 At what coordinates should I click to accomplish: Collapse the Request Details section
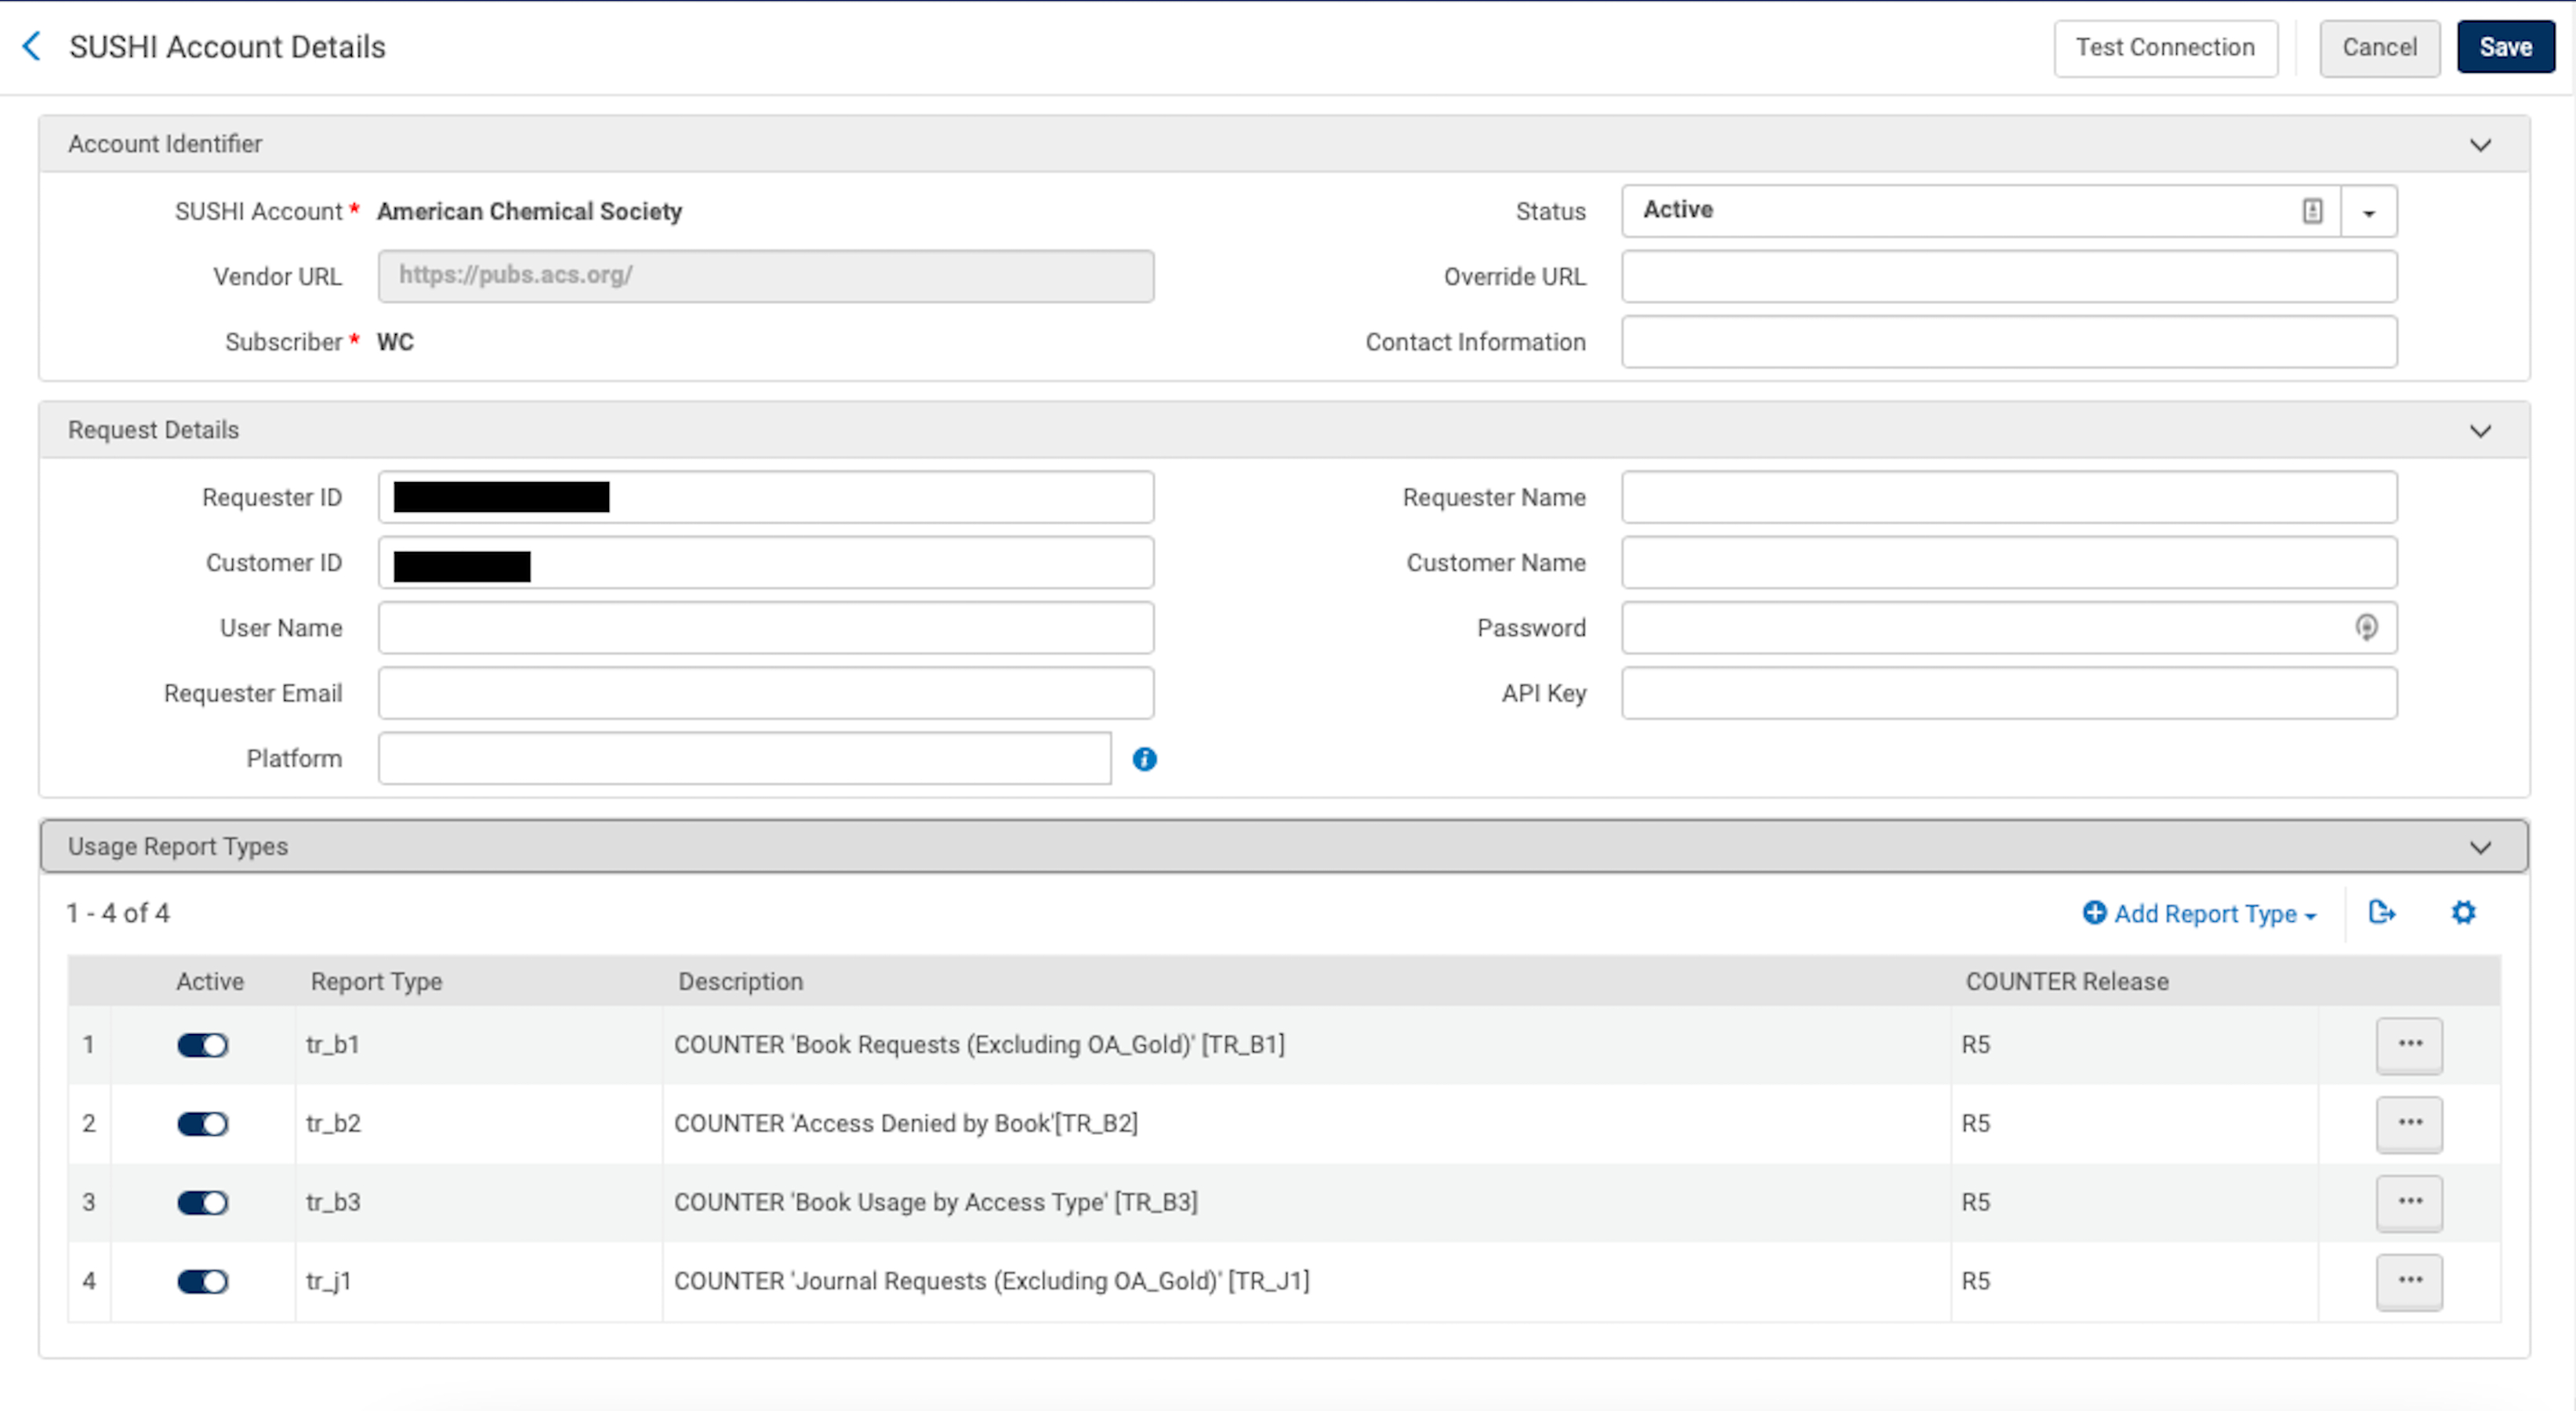click(x=2480, y=431)
